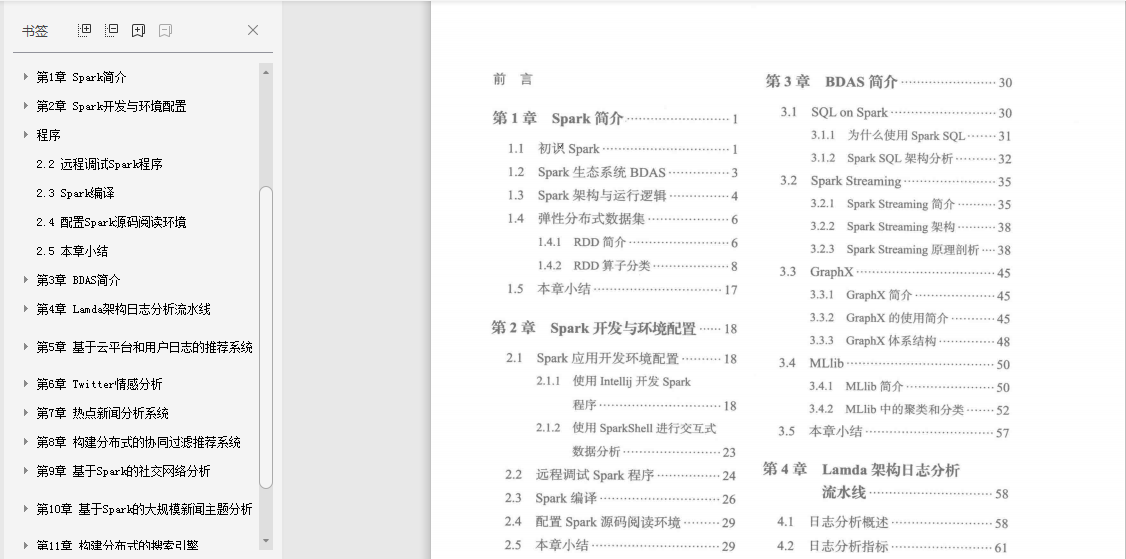Expand all bookmarks icon
This screenshot has height=559, width=1126.
point(84,30)
